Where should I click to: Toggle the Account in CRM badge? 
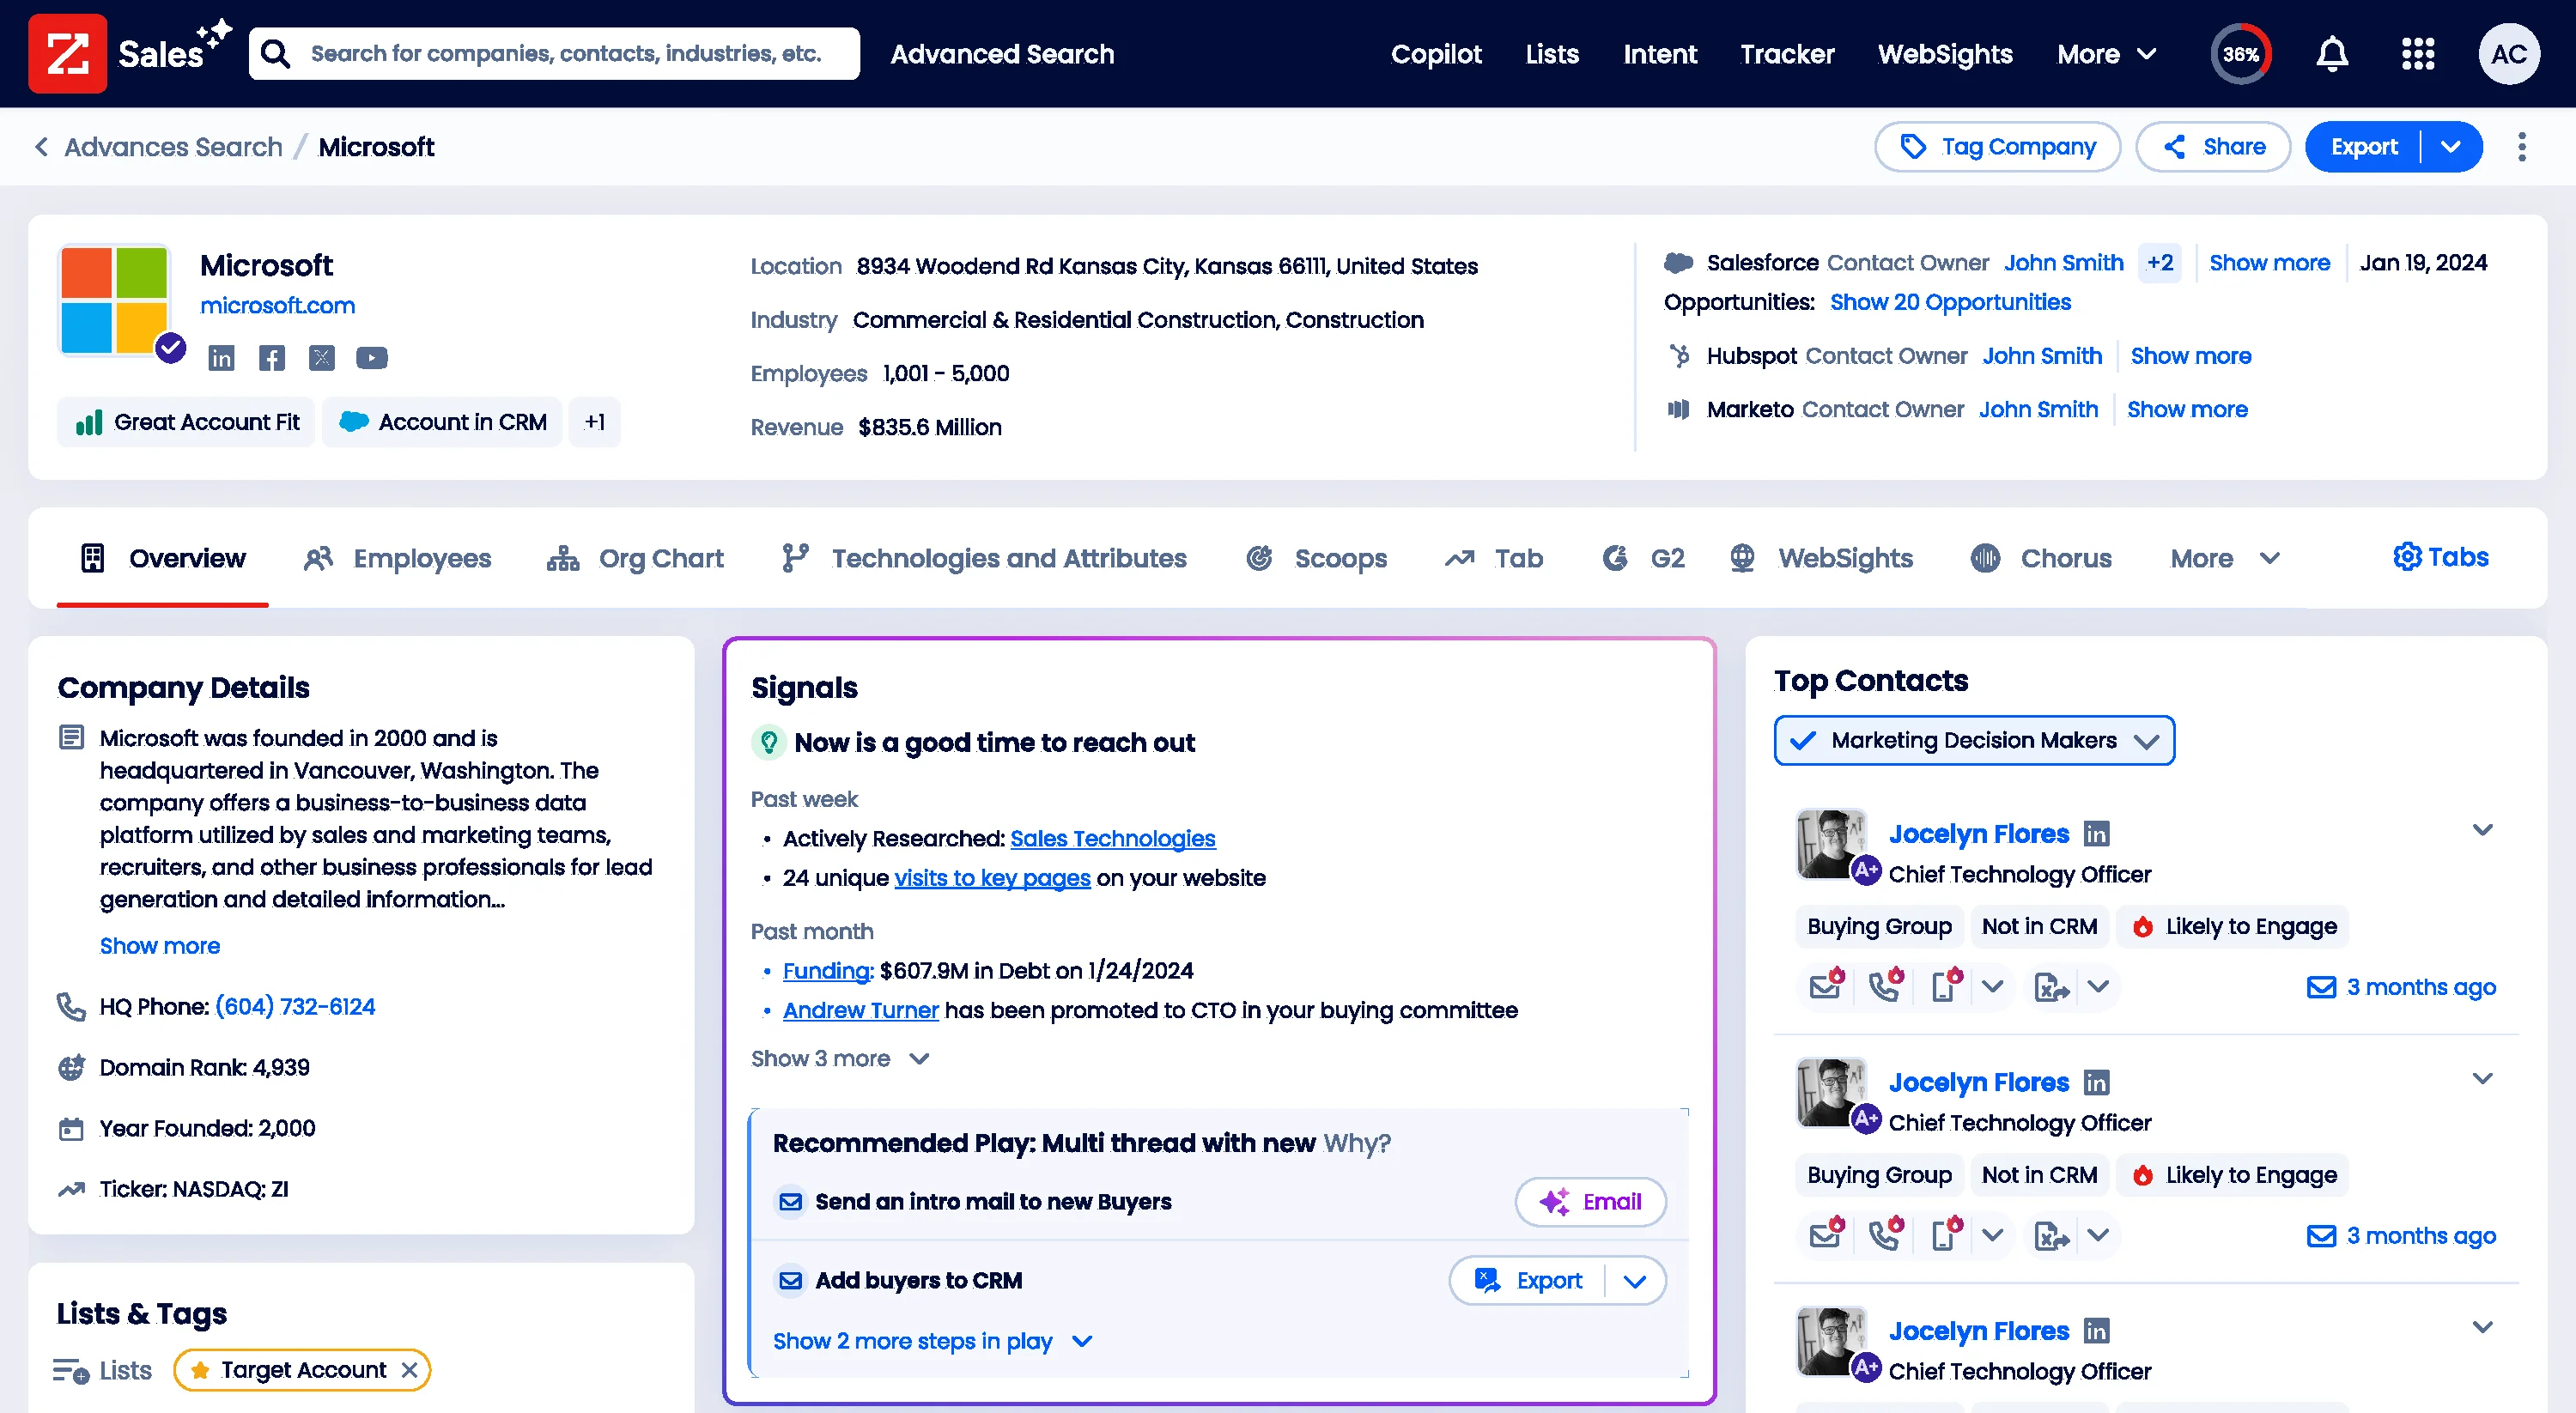tap(441, 421)
